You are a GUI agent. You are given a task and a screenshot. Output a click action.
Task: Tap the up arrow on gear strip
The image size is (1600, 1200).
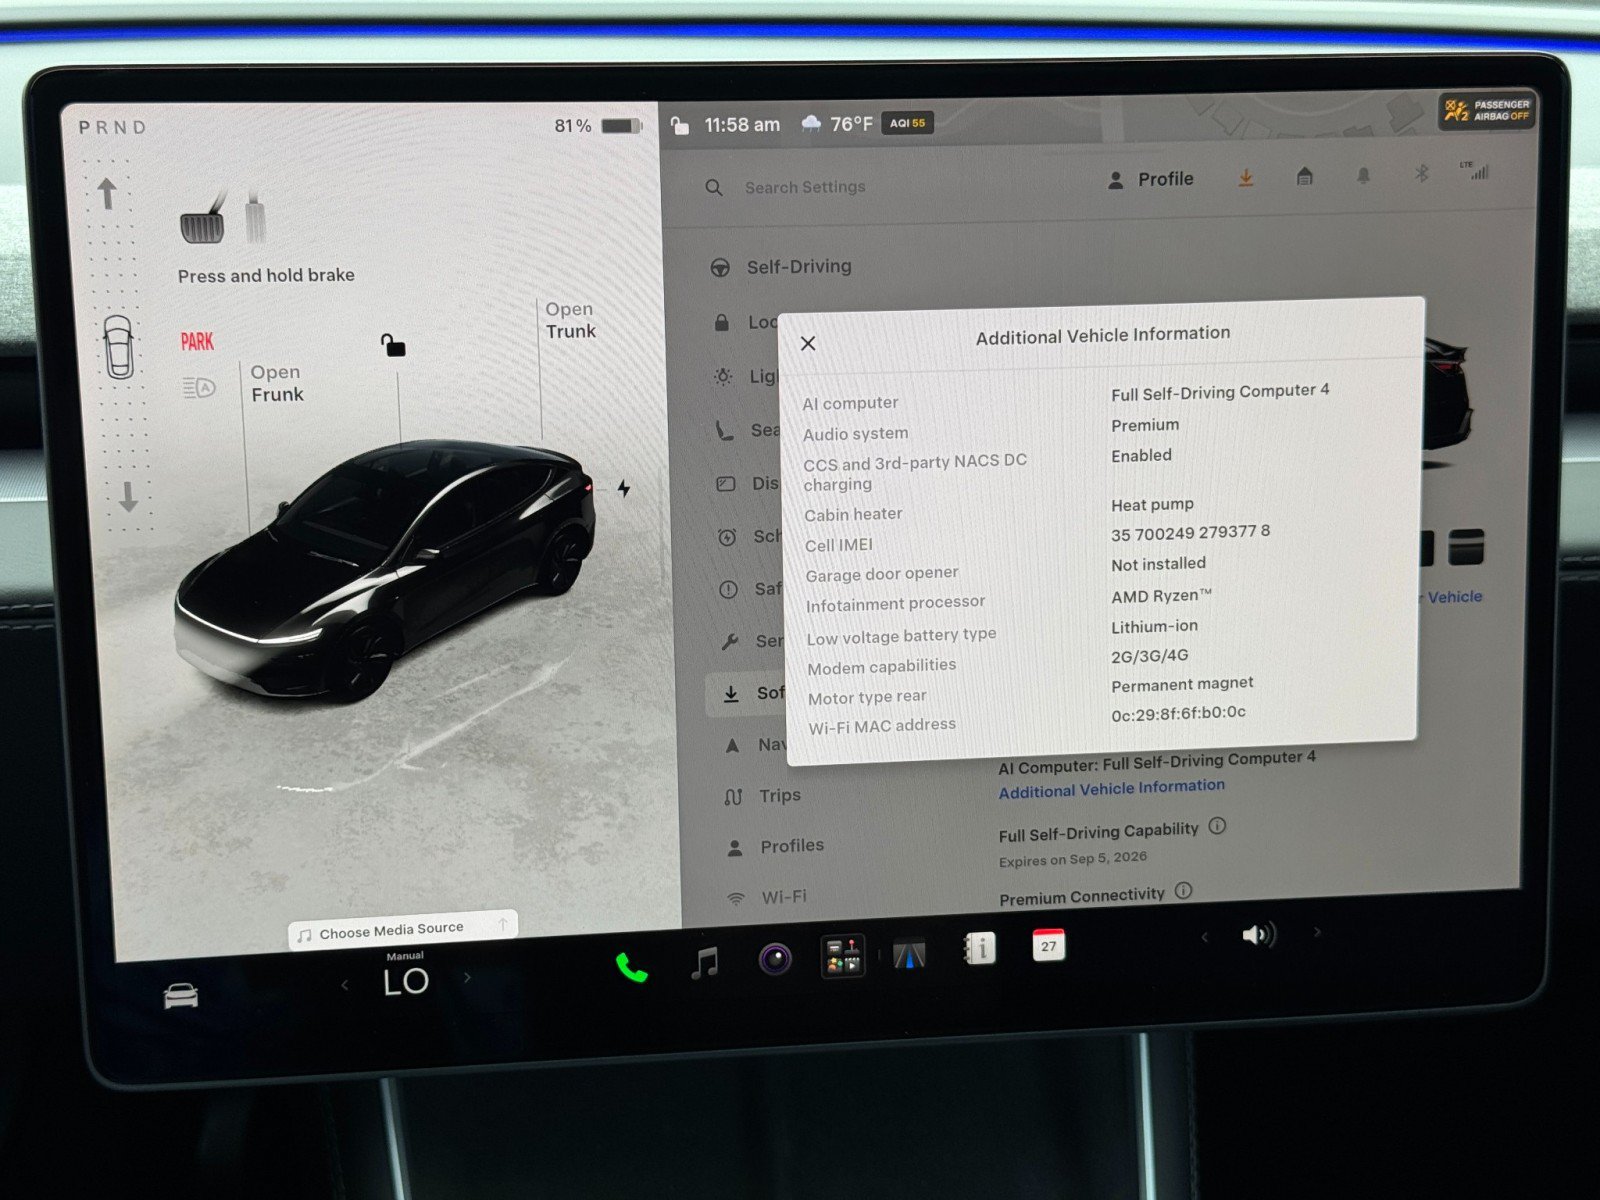[107, 192]
